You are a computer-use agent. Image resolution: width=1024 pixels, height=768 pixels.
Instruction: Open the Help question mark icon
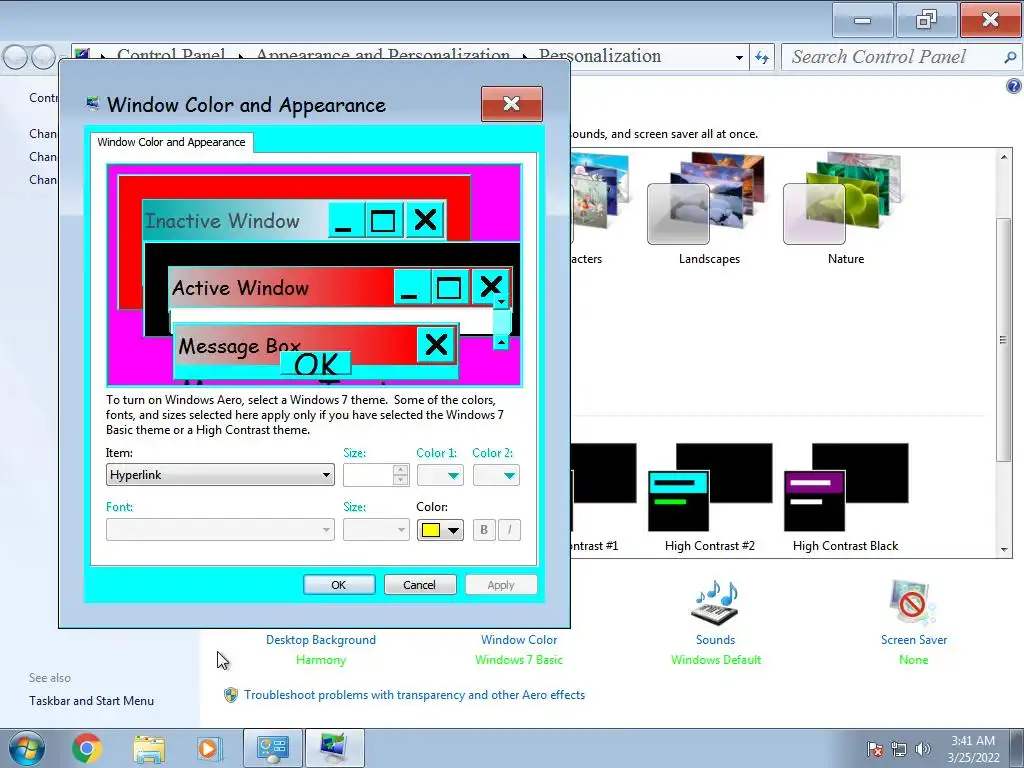[x=1014, y=86]
